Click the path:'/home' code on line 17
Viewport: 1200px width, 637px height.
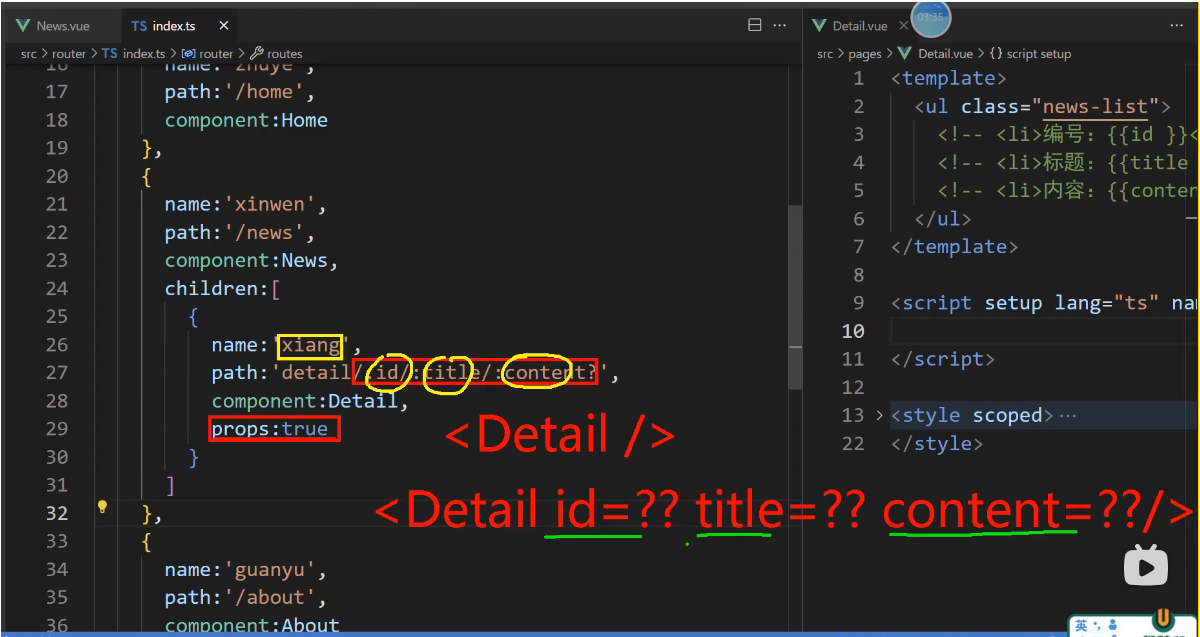coord(240,92)
